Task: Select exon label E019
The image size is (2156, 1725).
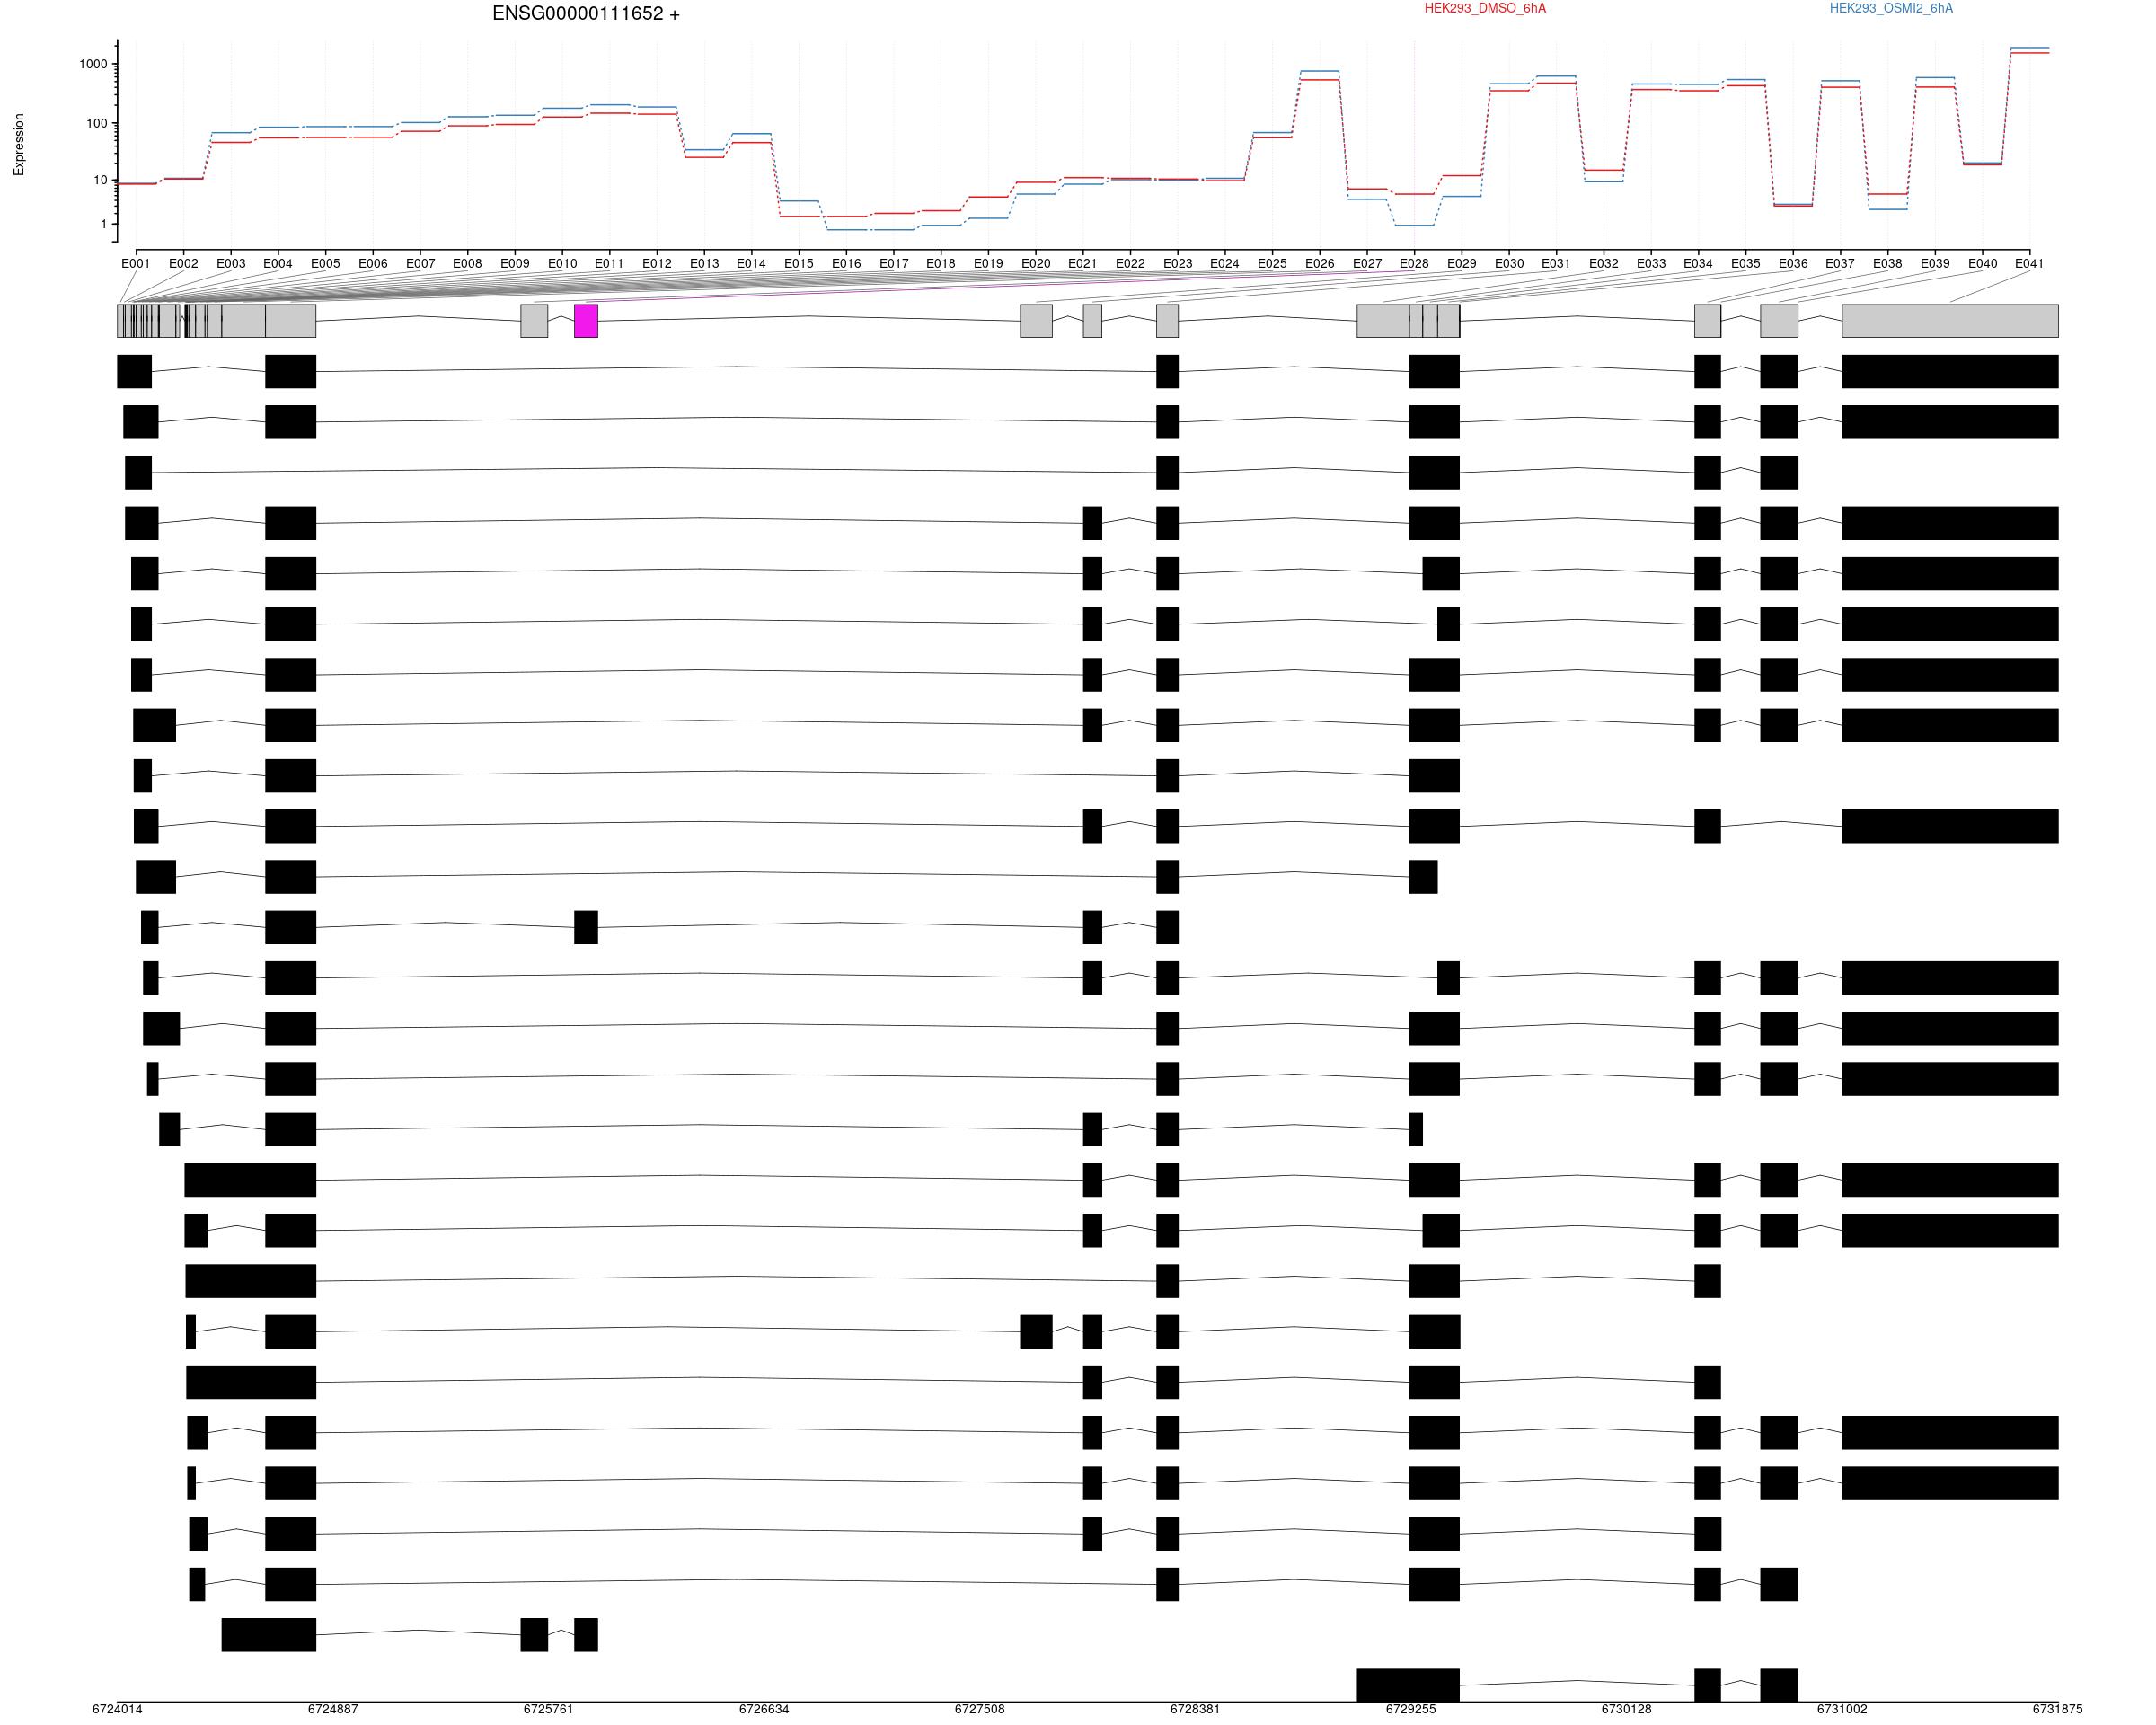Action: (x=988, y=264)
